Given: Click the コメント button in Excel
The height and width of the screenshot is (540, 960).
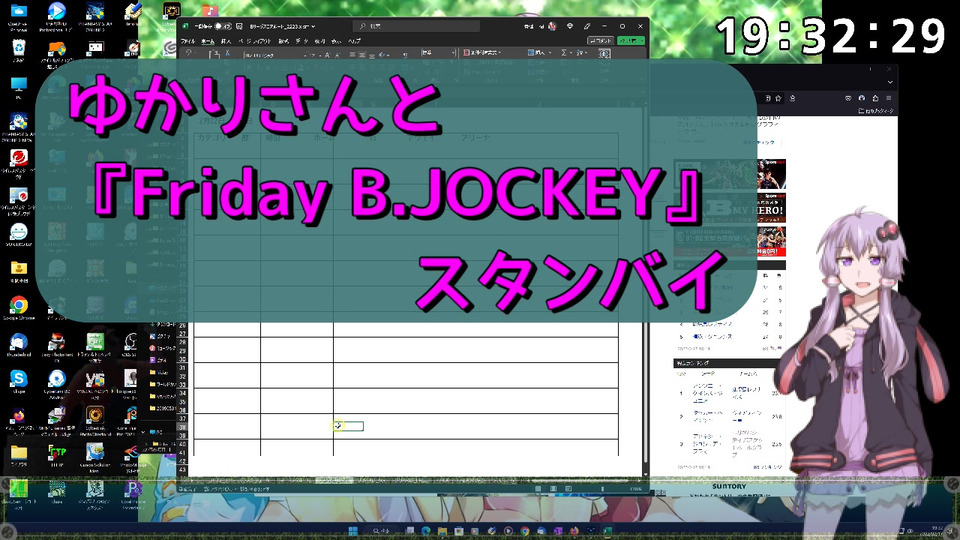Looking at the screenshot, I should click(600, 40).
